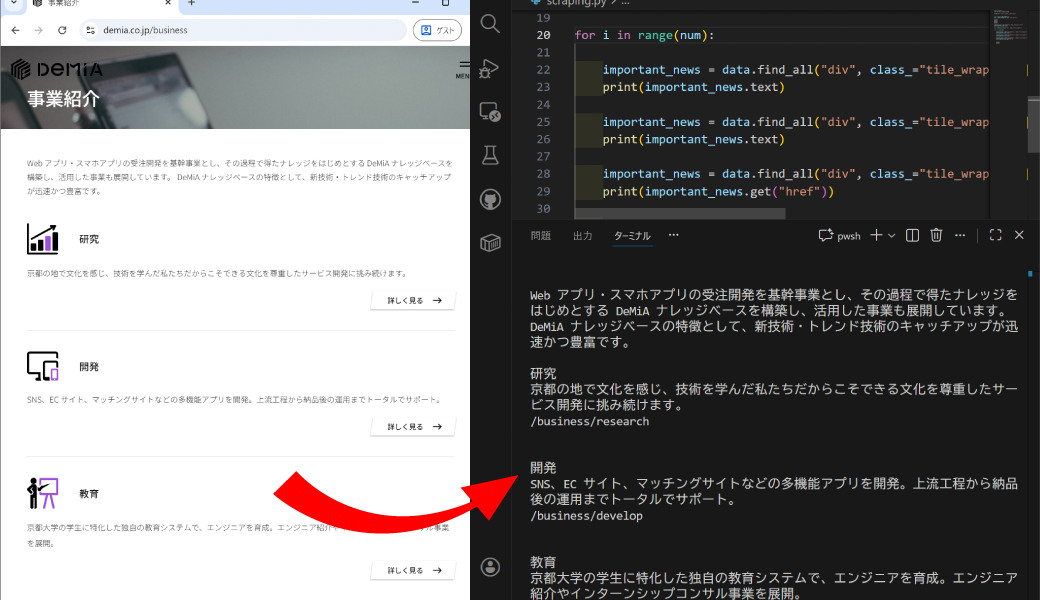Screen dimensions: 1040x600
Task: Open the Search view in VS Code
Action: (490, 23)
